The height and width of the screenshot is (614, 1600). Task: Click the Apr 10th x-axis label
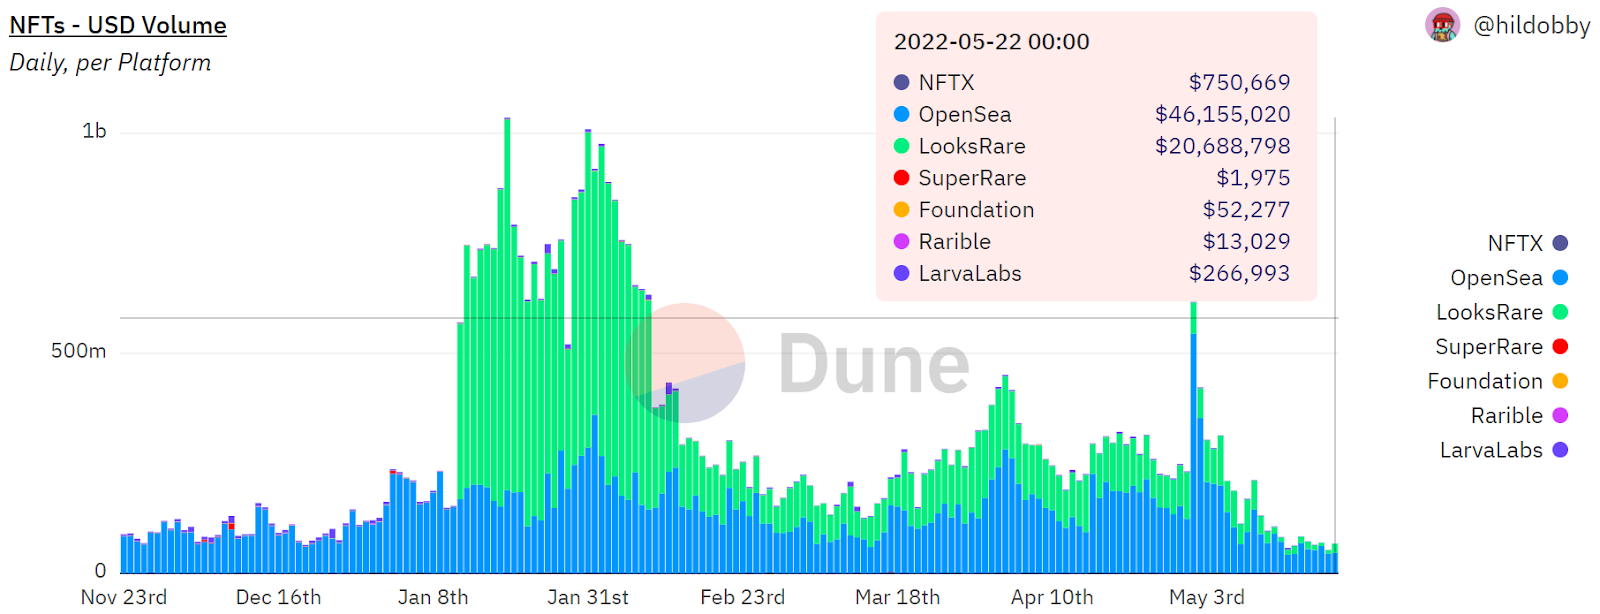tap(1052, 597)
